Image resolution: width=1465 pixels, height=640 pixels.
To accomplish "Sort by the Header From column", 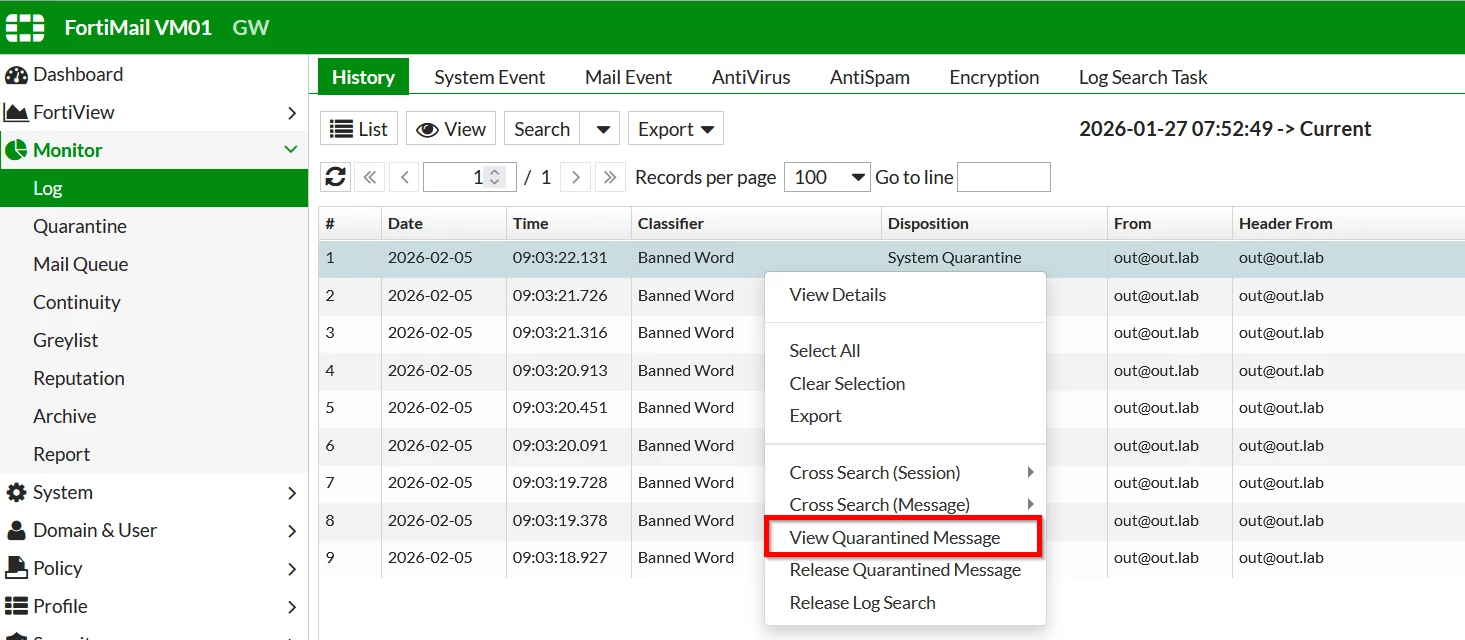I will (1348, 224).
